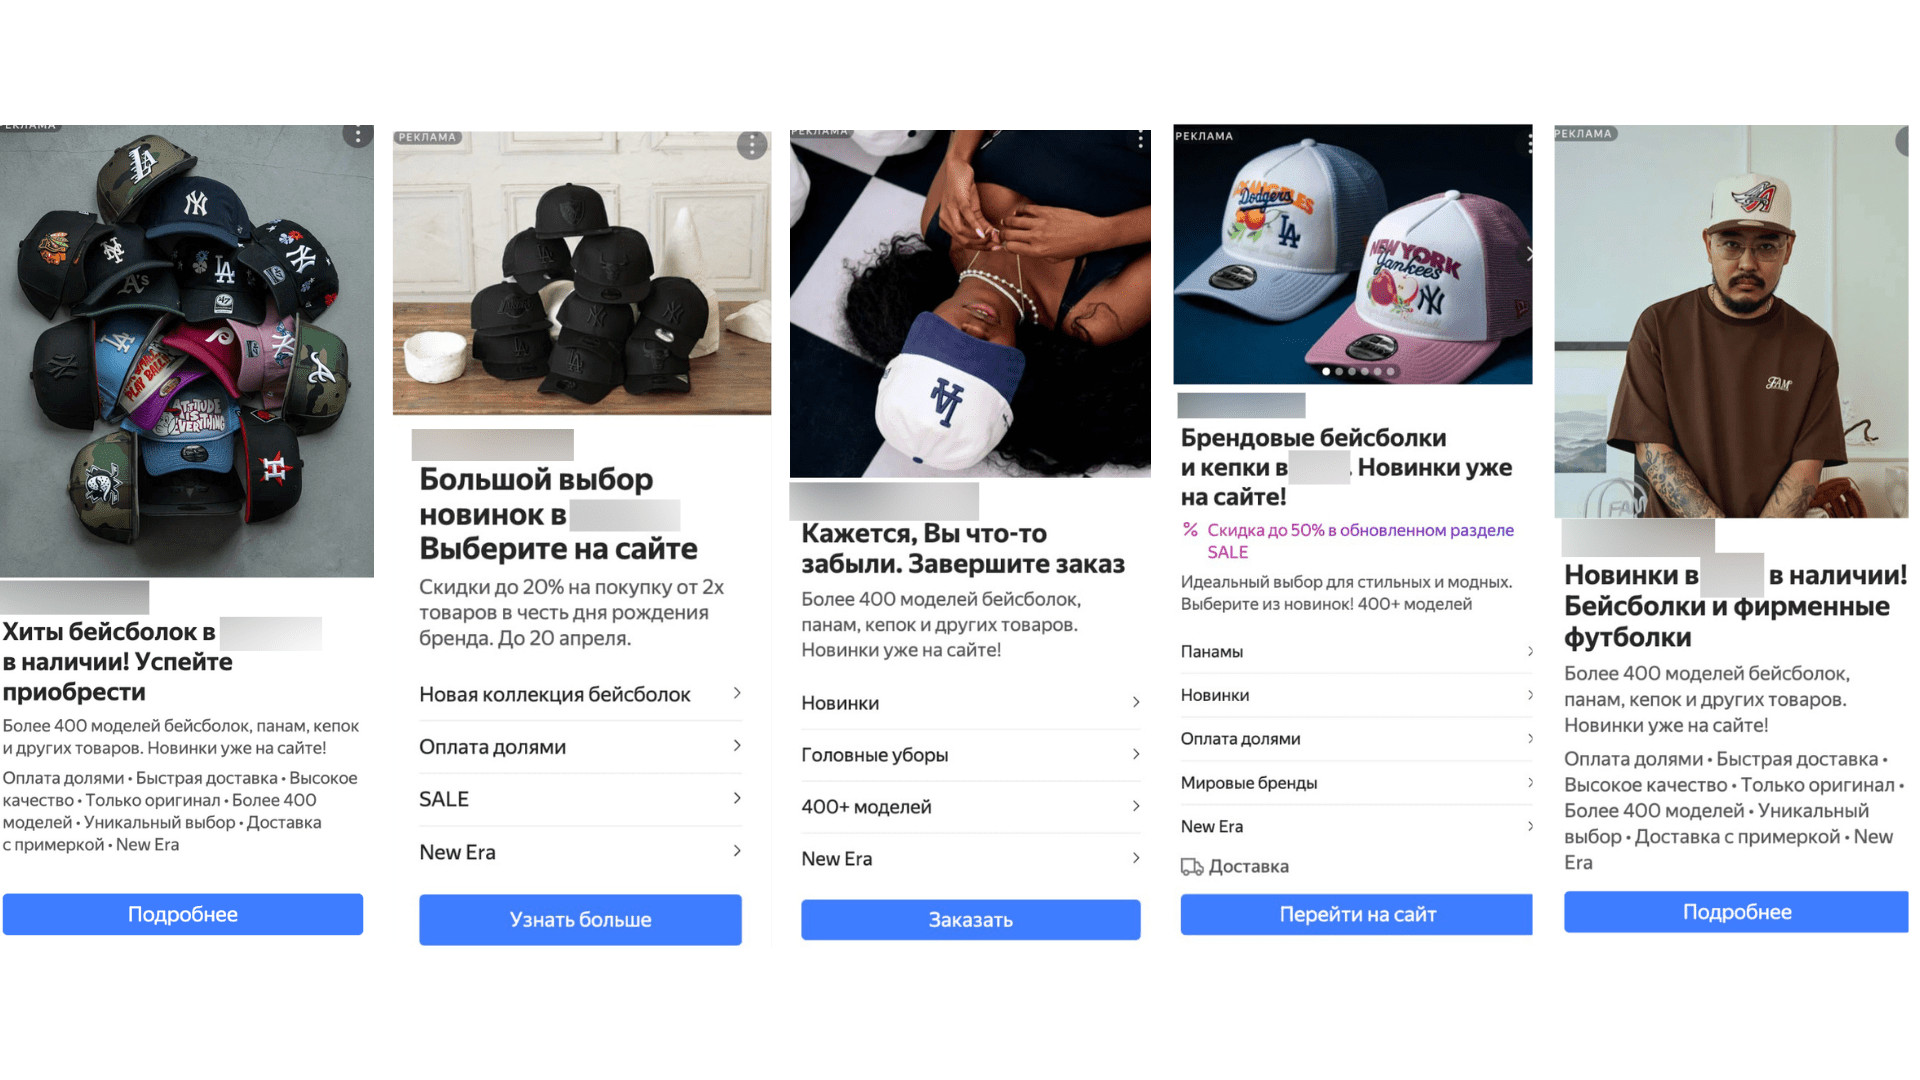This screenshot has height=1080, width=1920.
Task: Click the delivery truck icon next to Доставка
Action: tap(1191, 867)
